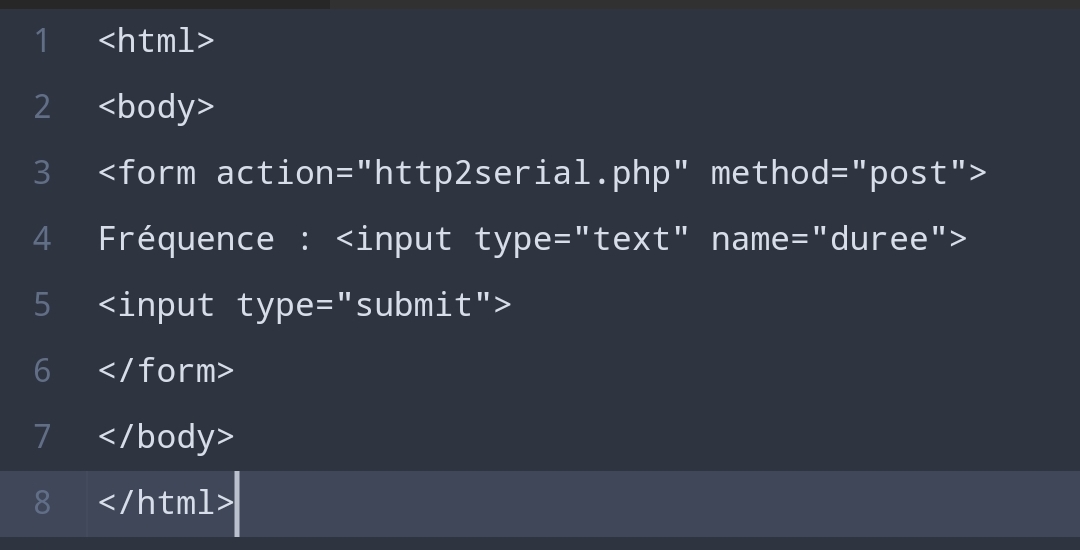The image size is (1080, 550).
Task: Select line number 3 in gutter
Action: 42,173
